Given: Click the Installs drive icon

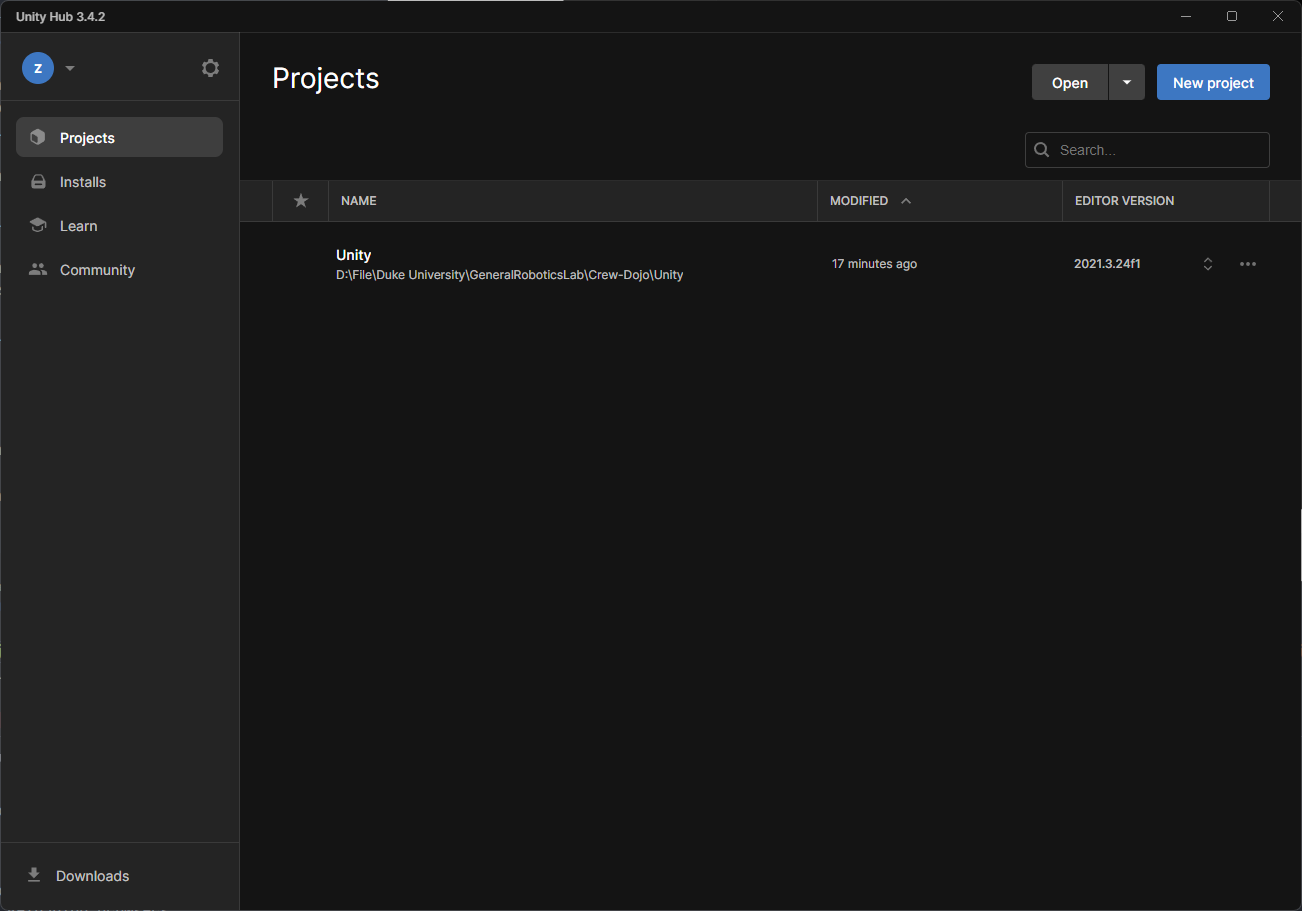Looking at the screenshot, I should click(x=38, y=182).
